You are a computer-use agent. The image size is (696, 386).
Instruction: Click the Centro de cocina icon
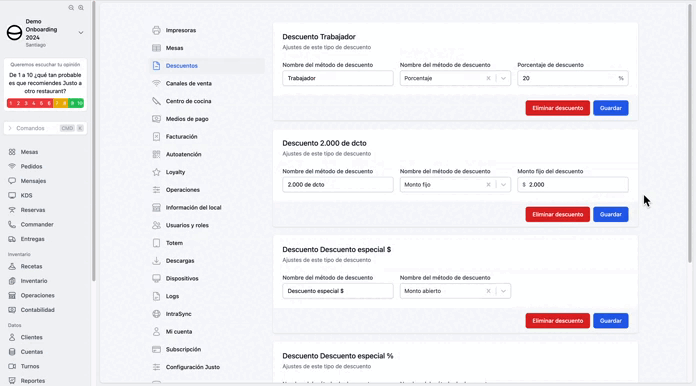pos(156,101)
